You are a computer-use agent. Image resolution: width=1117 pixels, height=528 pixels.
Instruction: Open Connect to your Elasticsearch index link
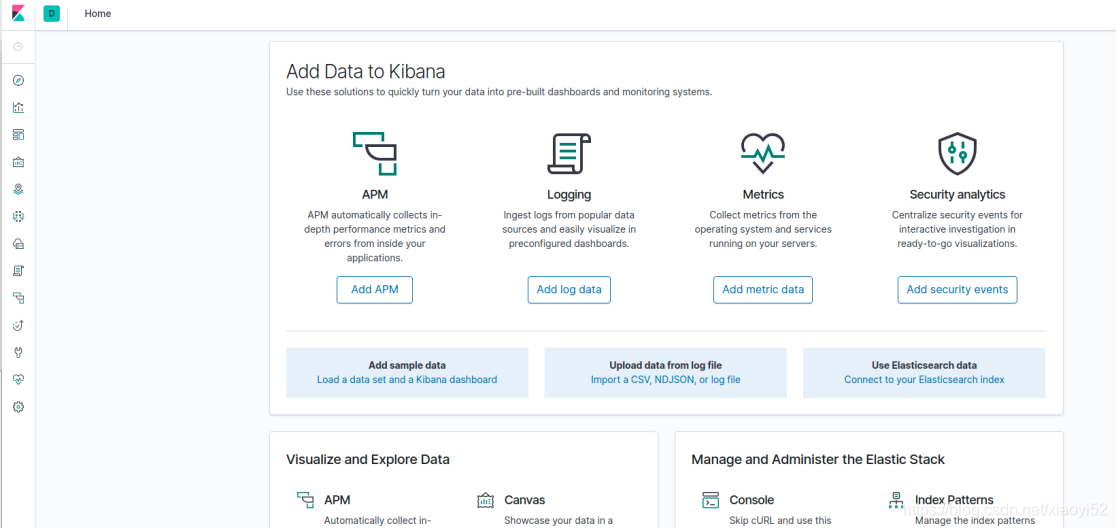click(x=924, y=380)
